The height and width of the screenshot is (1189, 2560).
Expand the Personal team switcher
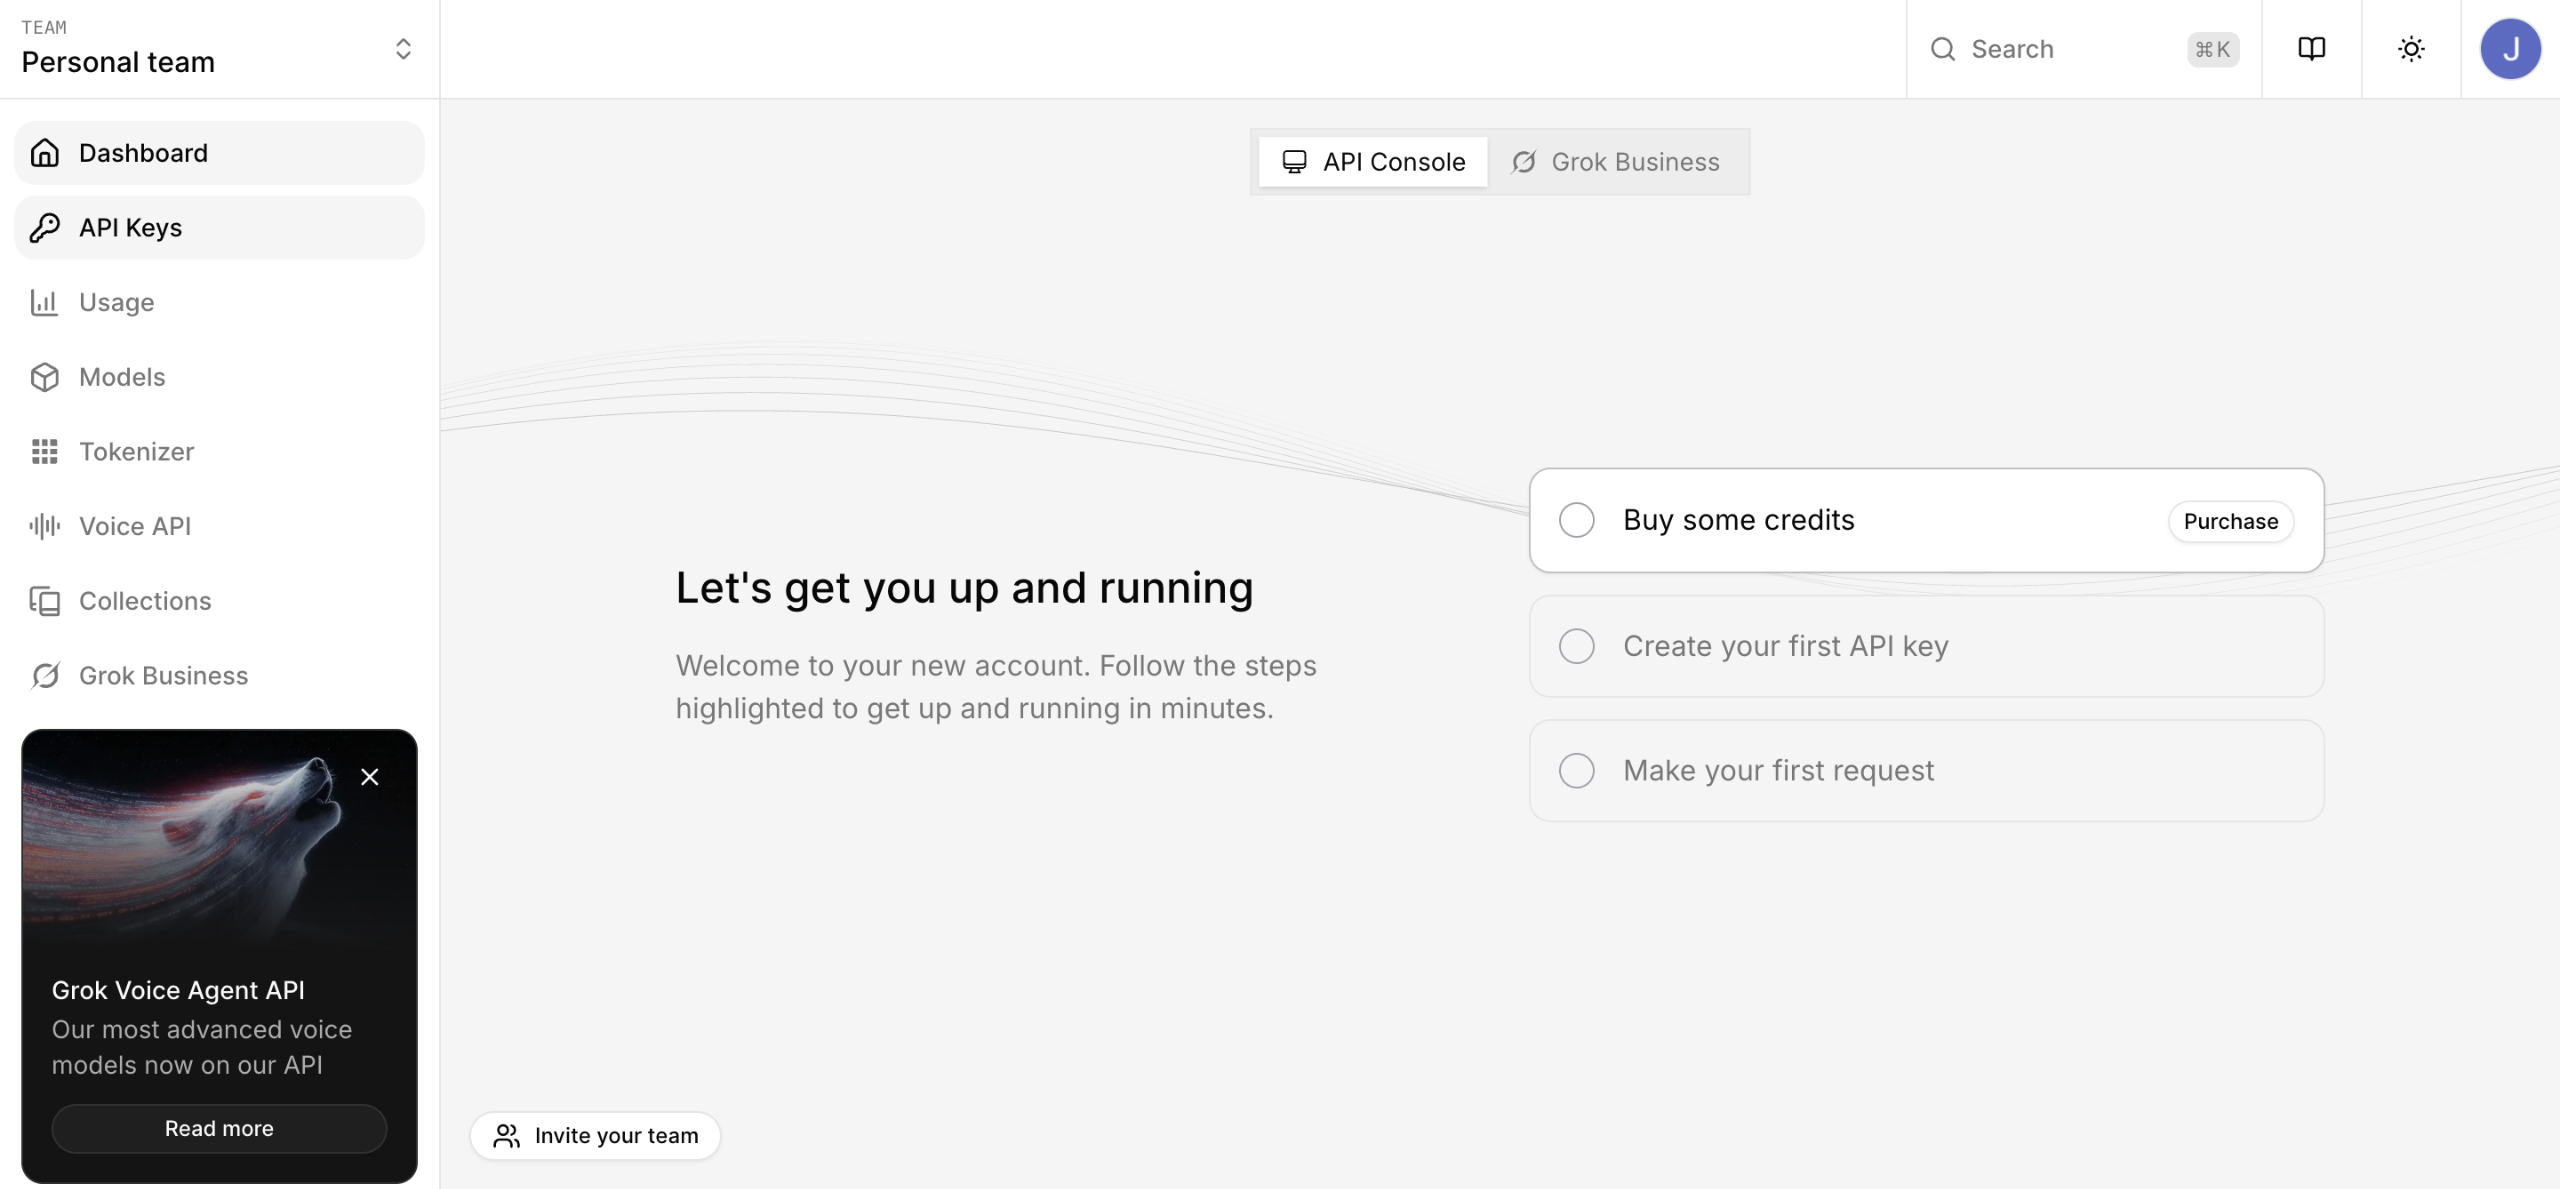pos(402,49)
